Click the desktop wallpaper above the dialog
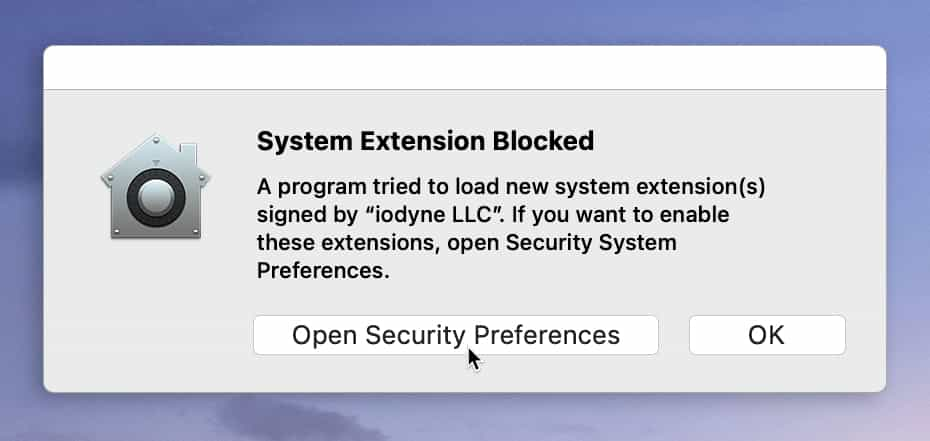 (x=464, y=22)
